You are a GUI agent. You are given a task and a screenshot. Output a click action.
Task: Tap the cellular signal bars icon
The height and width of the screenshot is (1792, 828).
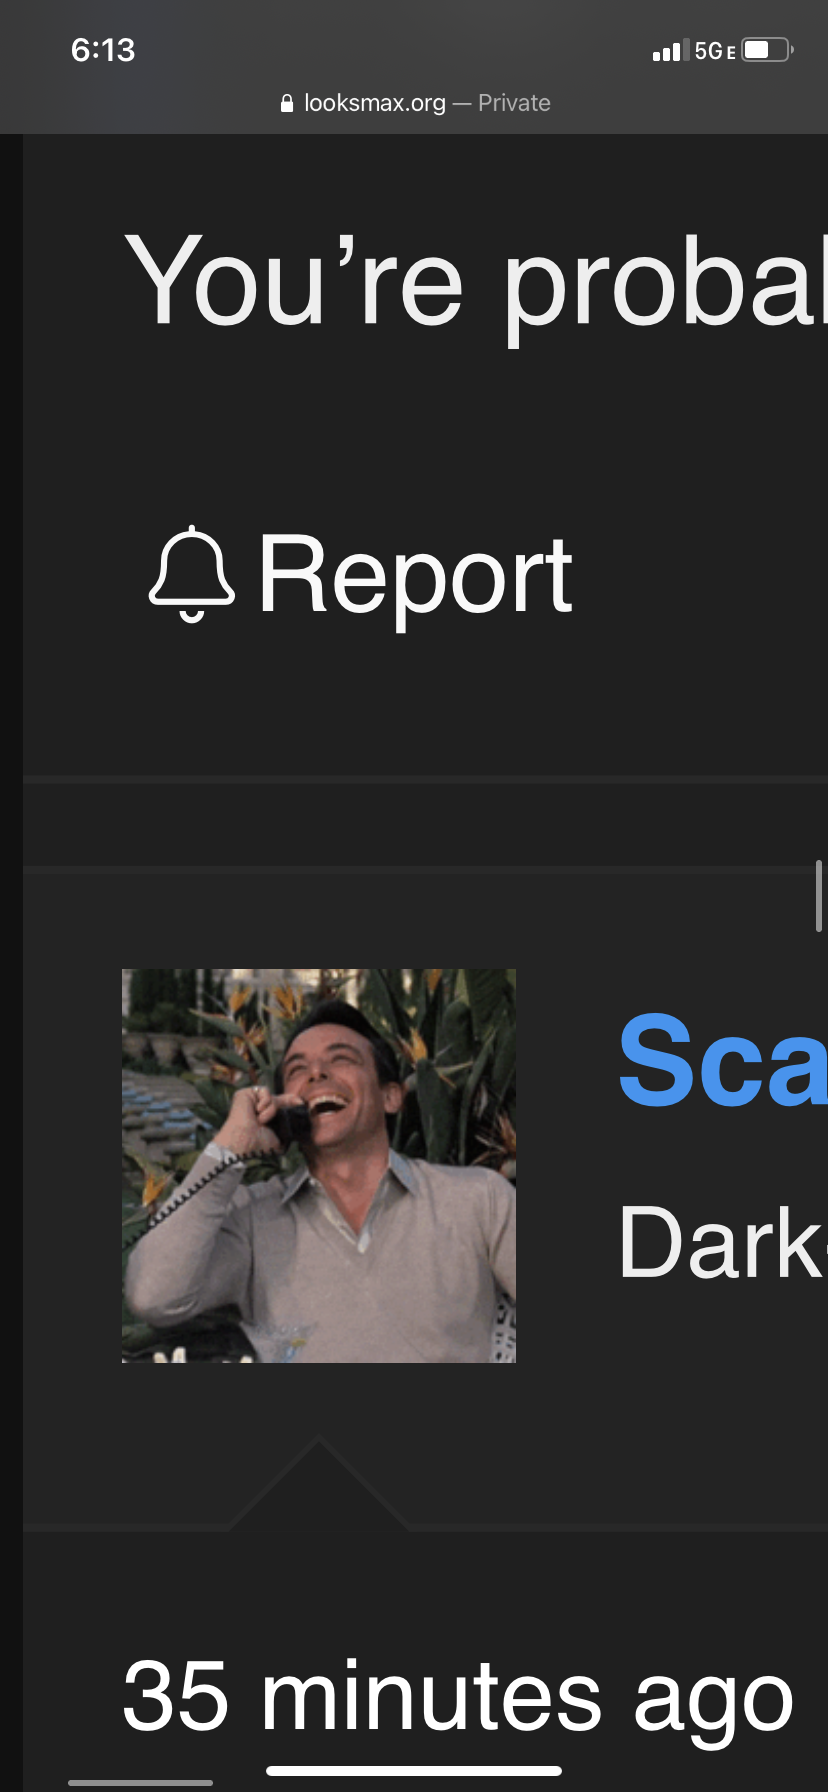(x=669, y=50)
